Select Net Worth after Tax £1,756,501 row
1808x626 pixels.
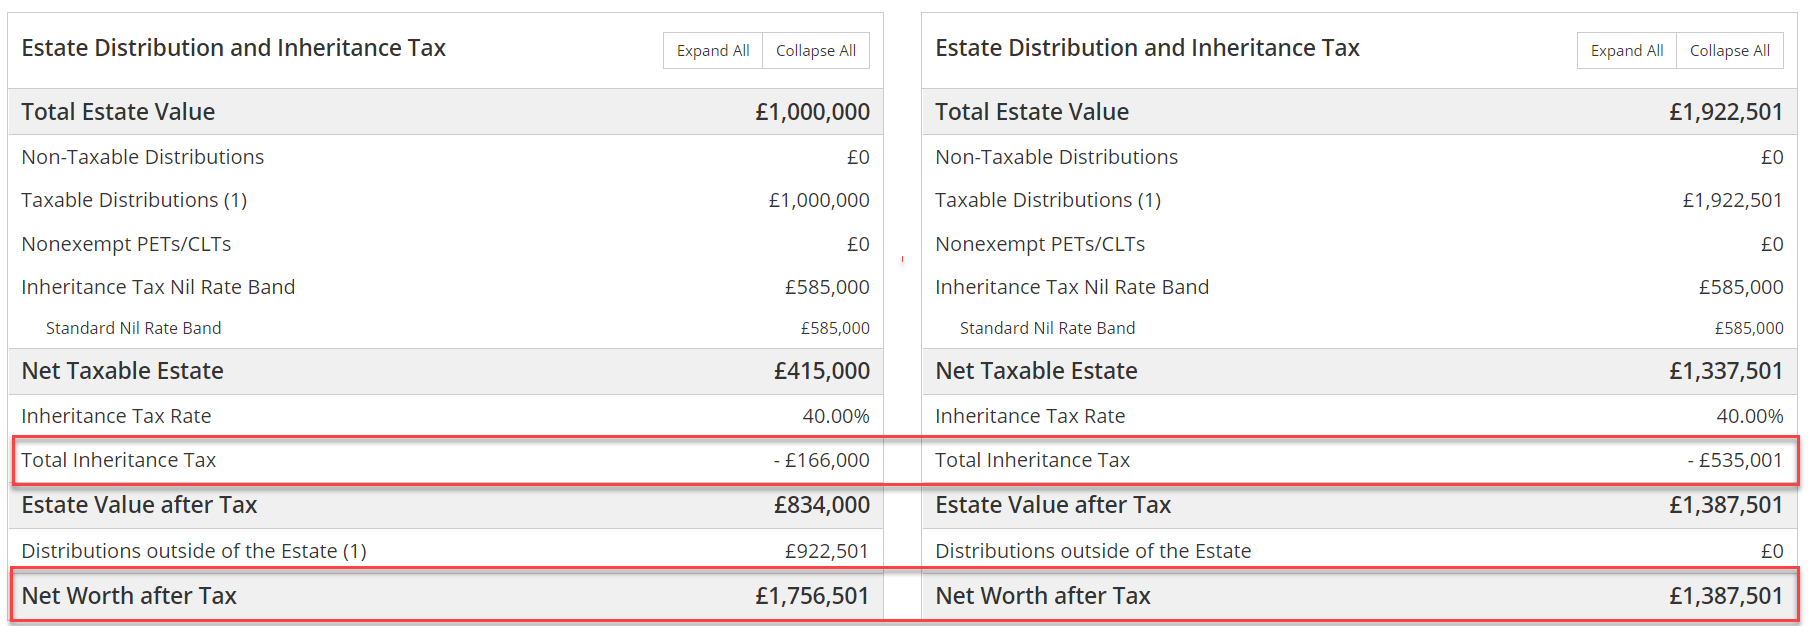pos(445,596)
